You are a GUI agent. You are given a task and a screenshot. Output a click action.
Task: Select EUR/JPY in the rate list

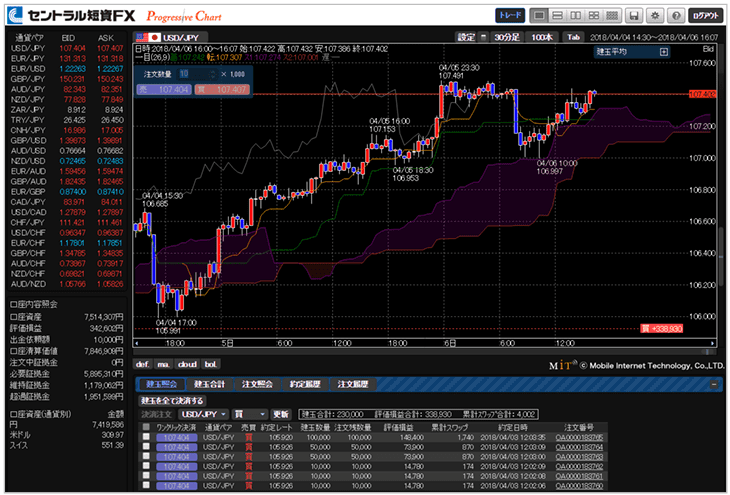click(x=67, y=59)
